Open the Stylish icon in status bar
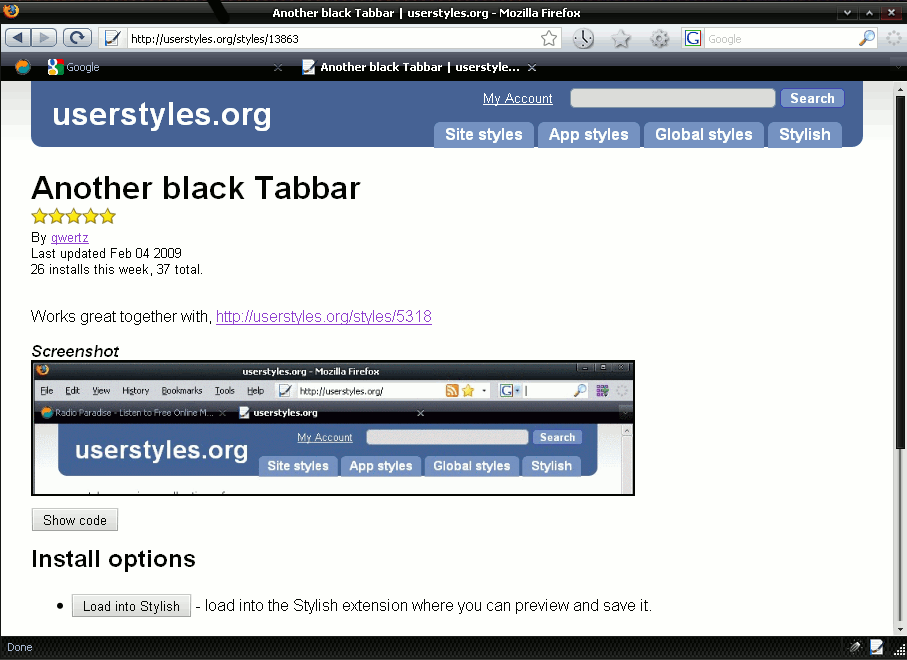The width and height of the screenshot is (907, 660). [x=876, y=647]
